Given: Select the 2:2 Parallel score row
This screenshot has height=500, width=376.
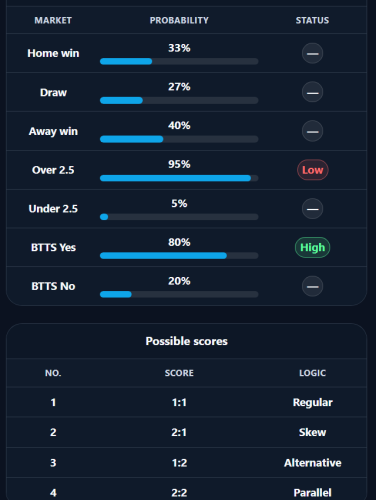Looking at the screenshot, I should pos(187,489).
